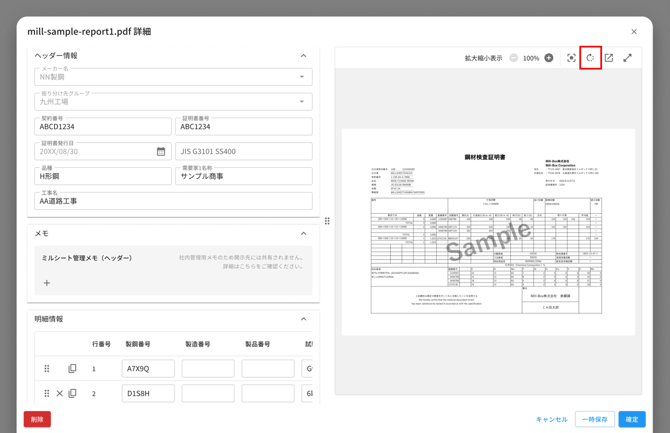The height and width of the screenshot is (433, 670).
Task: Click the 製鋼番号 column header
Action: click(138, 344)
